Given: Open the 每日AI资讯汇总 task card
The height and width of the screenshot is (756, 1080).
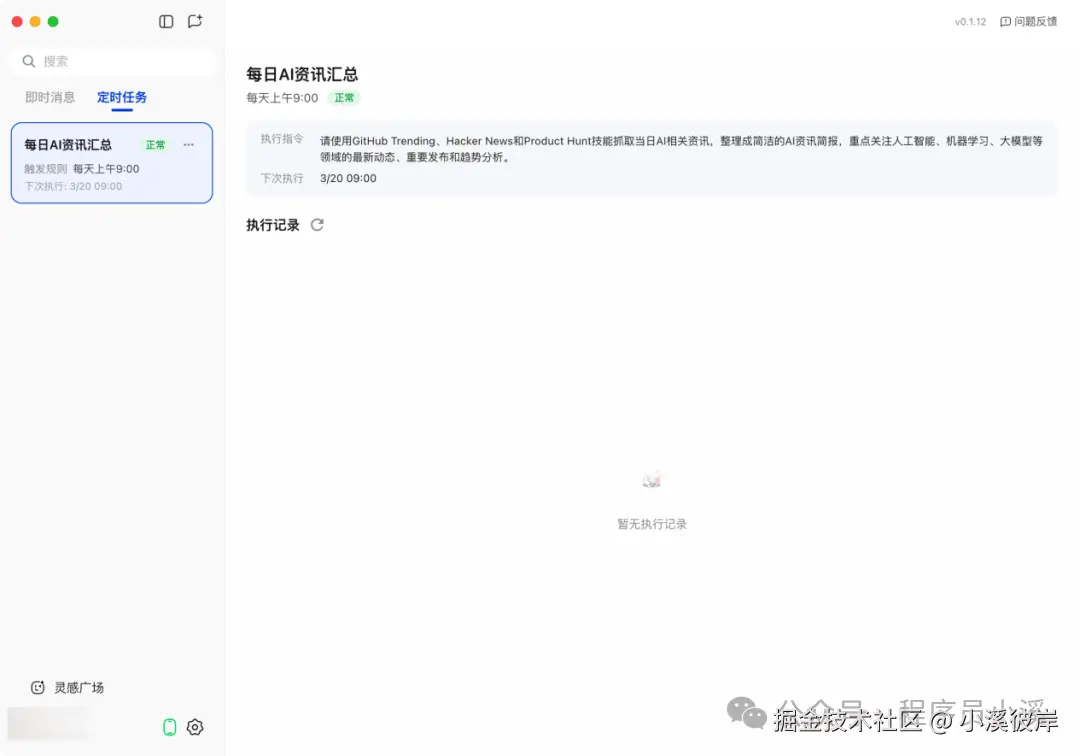Looking at the screenshot, I should 112,163.
